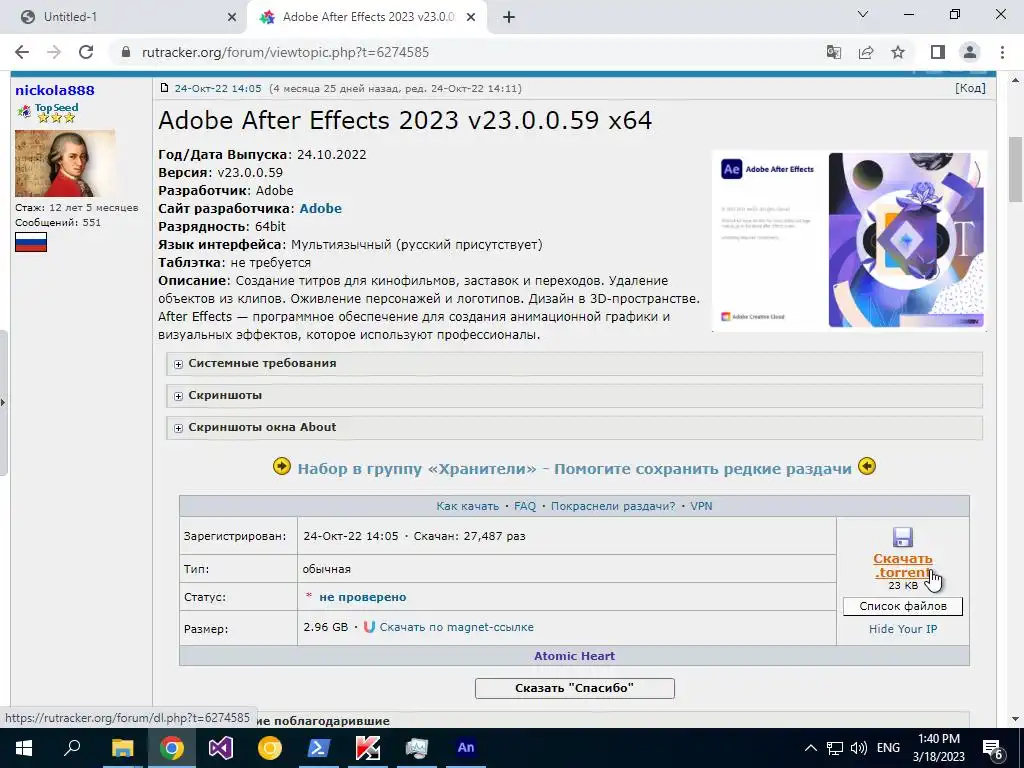The width and height of the screenshot is (1024, 768).
Task: Click the Russian flag icon
Action: point(31,242)
